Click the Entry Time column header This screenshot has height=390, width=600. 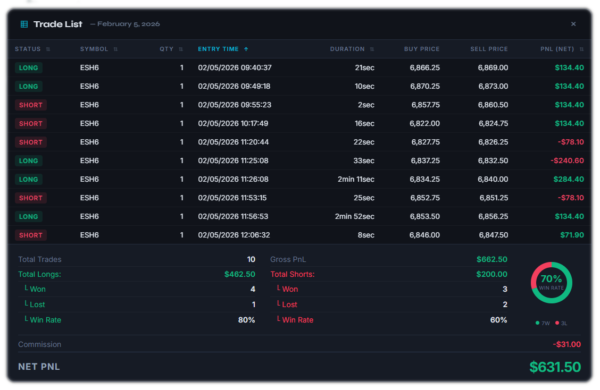(x=218, y=49)
